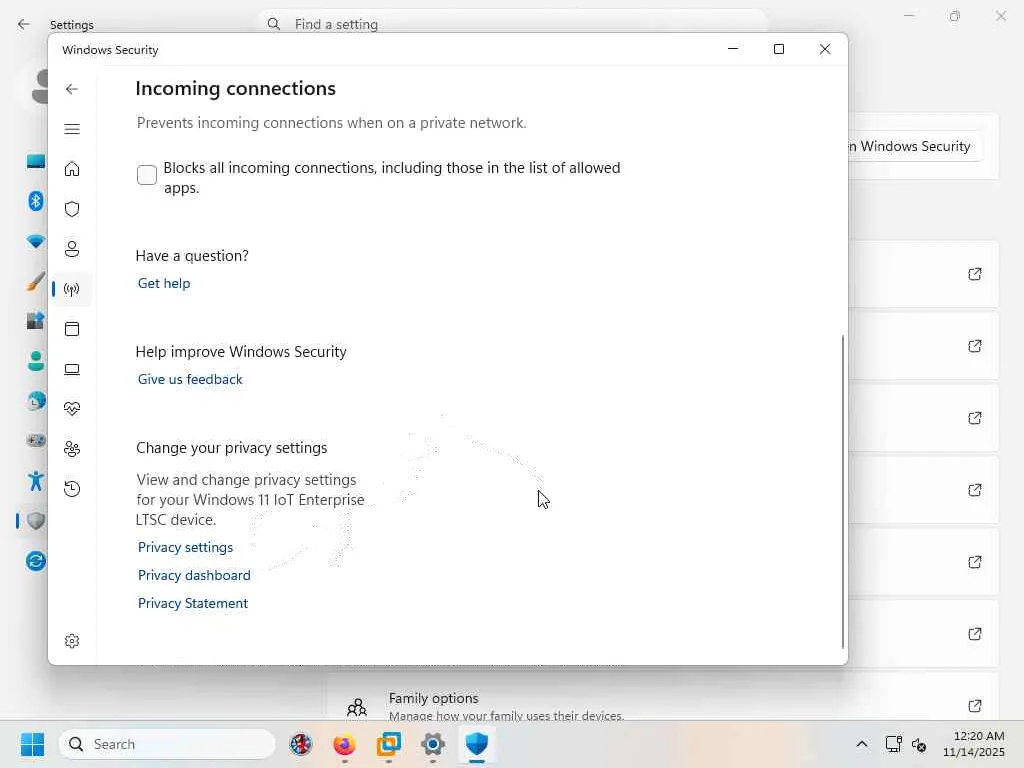Select Network & internet in Settings sidebar
The image size is (1024, 768).
[36, 241]
